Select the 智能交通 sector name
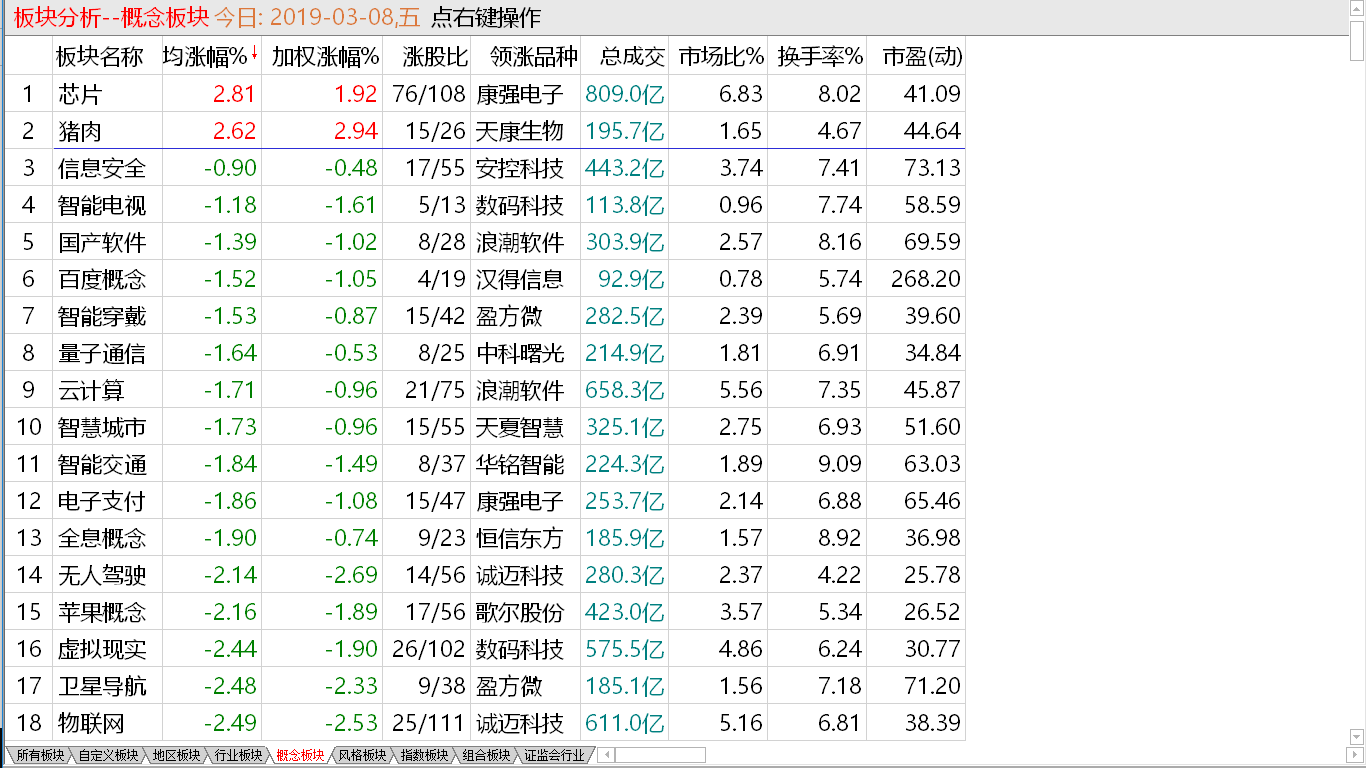Viewport: 1366px width, 768px height. 102,464
